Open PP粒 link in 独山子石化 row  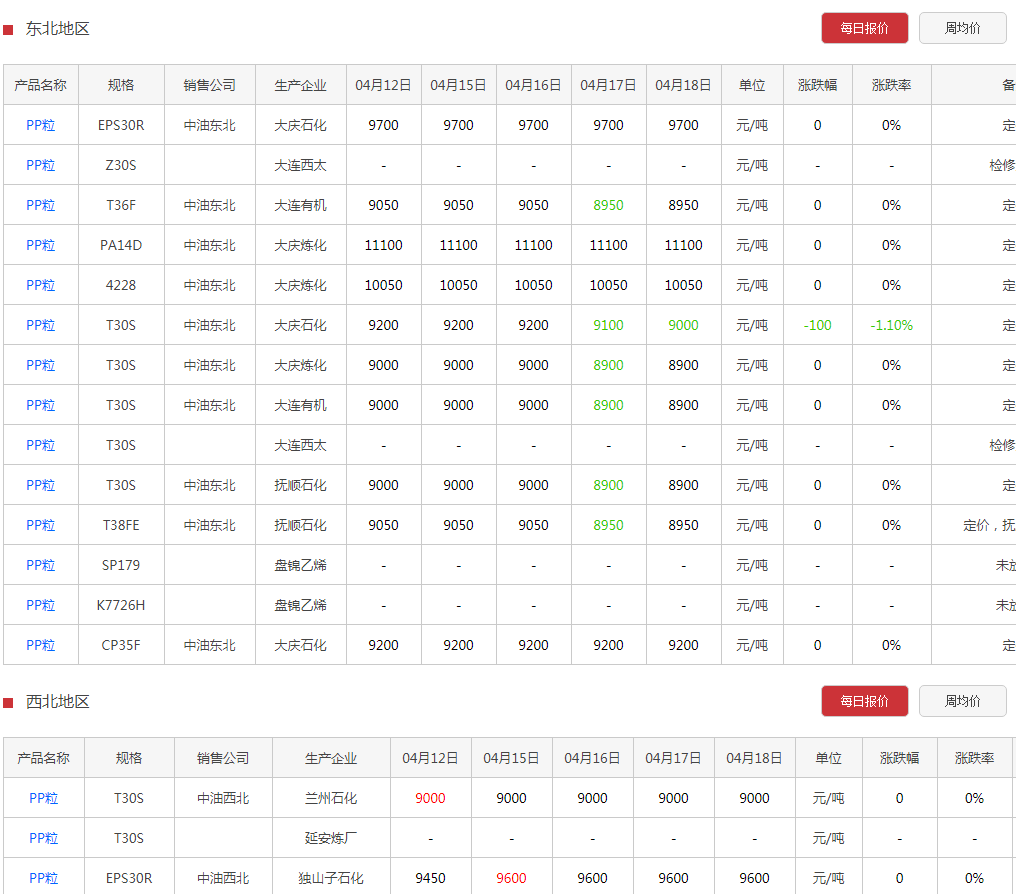[x=43, y=878]
